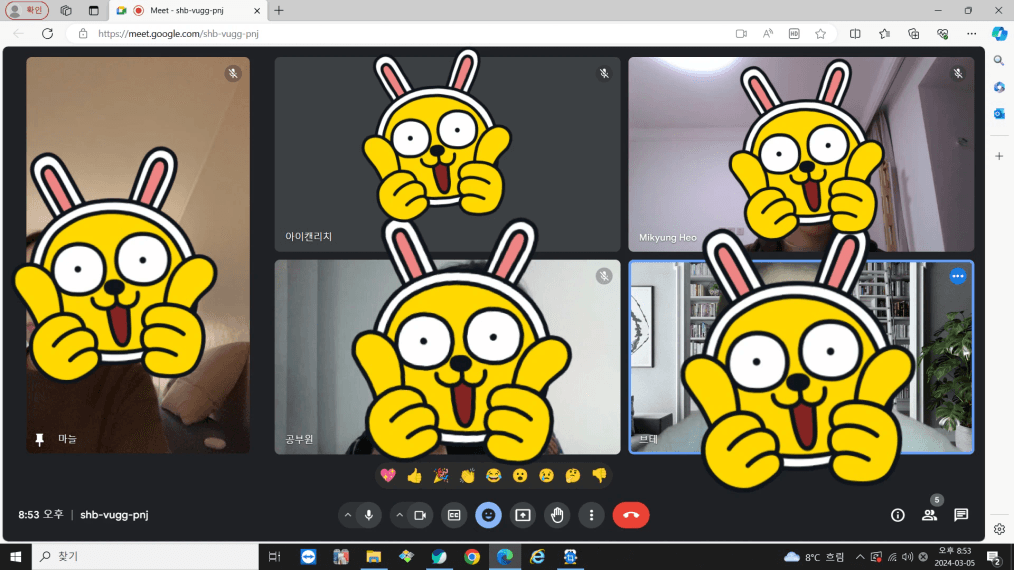
Task: Open TeamViewer from taskbar
Action: pyautogui.click(x=308, y=556)
